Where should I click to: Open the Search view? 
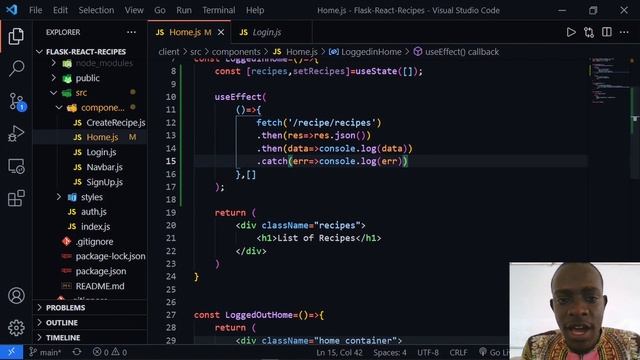click(x=16, y=68)
